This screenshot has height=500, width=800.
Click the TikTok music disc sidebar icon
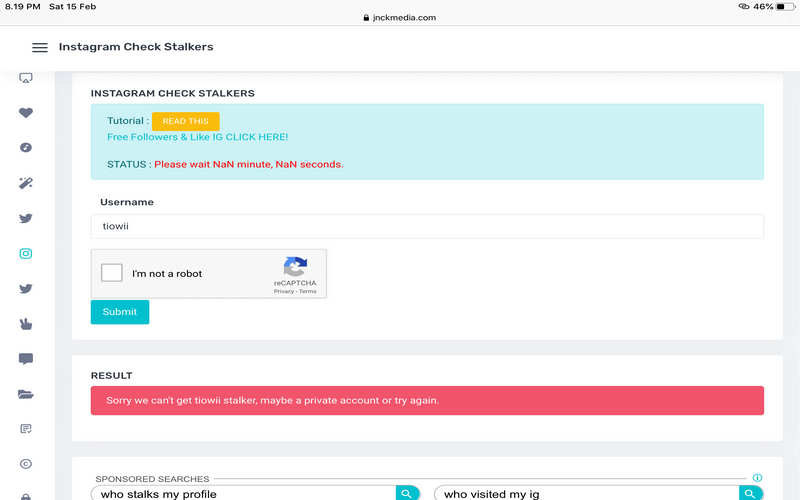click(26, 147)
